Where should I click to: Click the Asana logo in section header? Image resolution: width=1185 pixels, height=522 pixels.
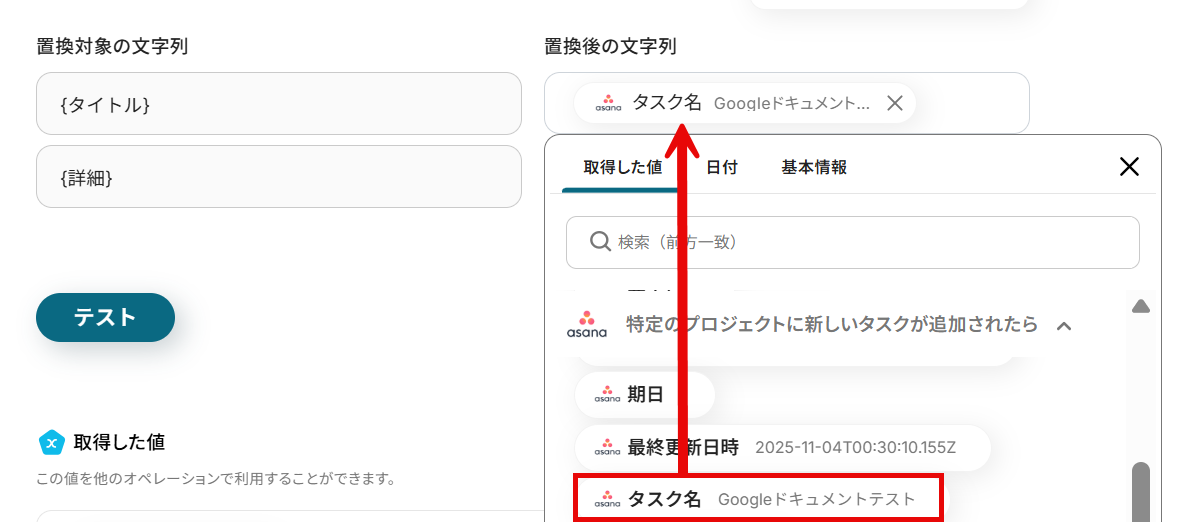coord(586,325)
